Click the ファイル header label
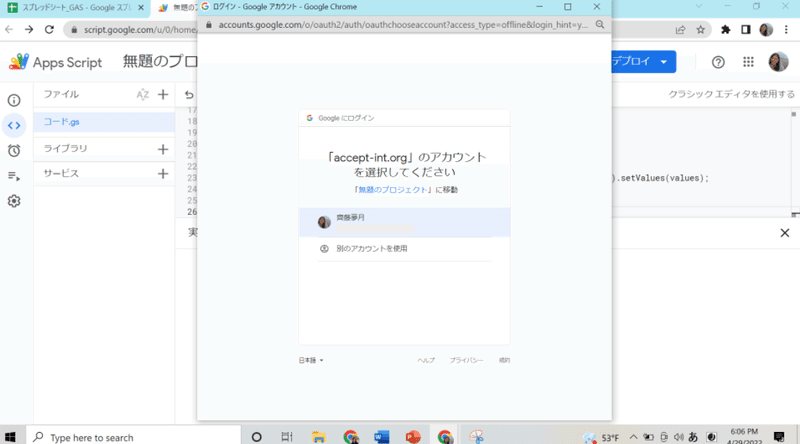This screenshot has height=444, width=800. [61, 94]
